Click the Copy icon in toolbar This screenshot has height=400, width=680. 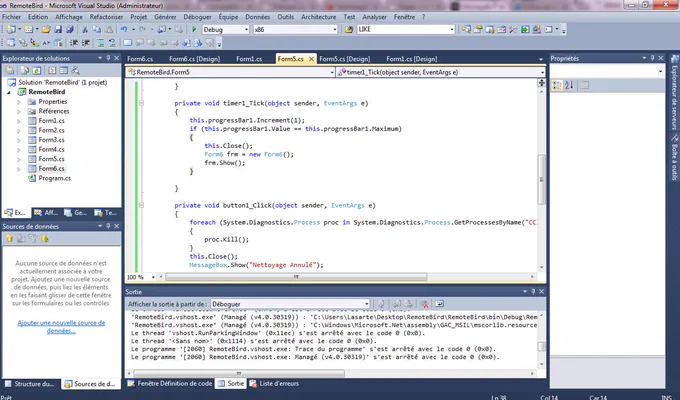pos(97,30)
